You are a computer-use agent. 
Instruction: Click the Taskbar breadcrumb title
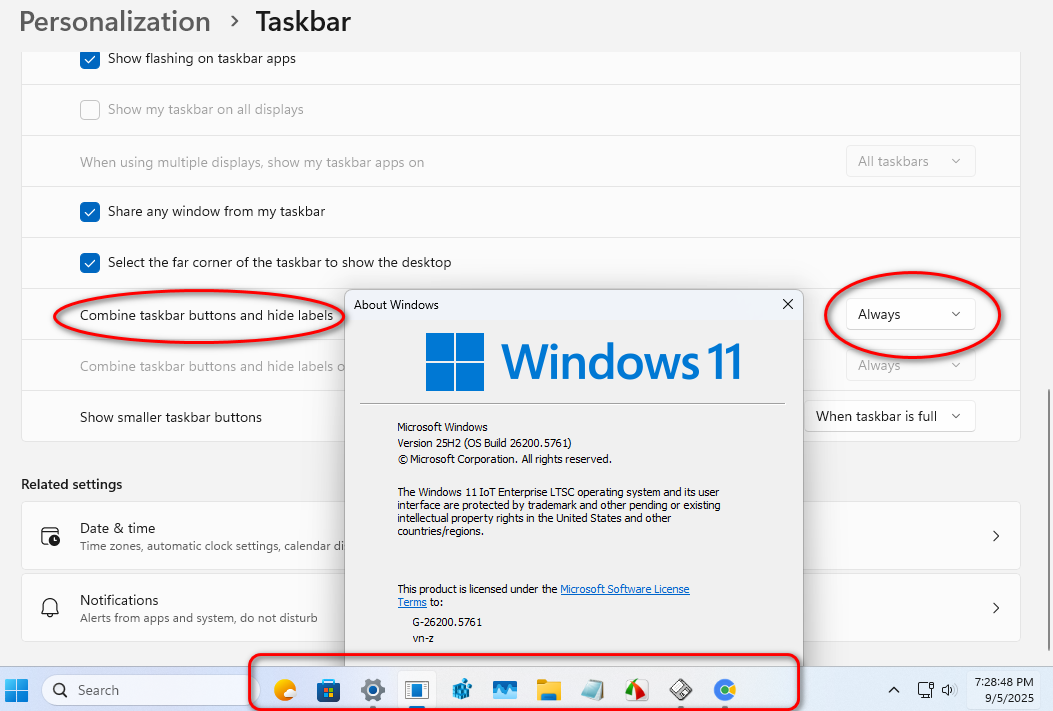(303, 21)
